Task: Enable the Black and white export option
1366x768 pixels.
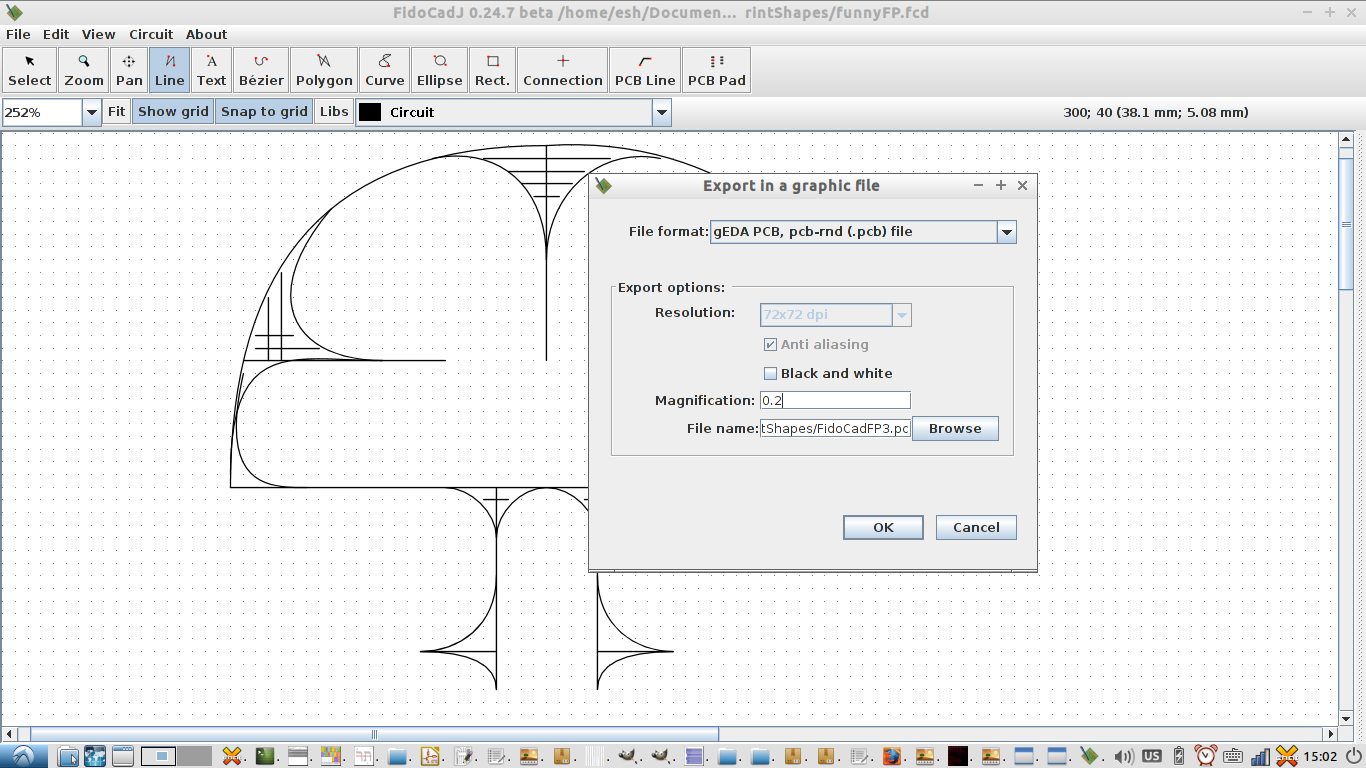Action: (x=770, y=373)
